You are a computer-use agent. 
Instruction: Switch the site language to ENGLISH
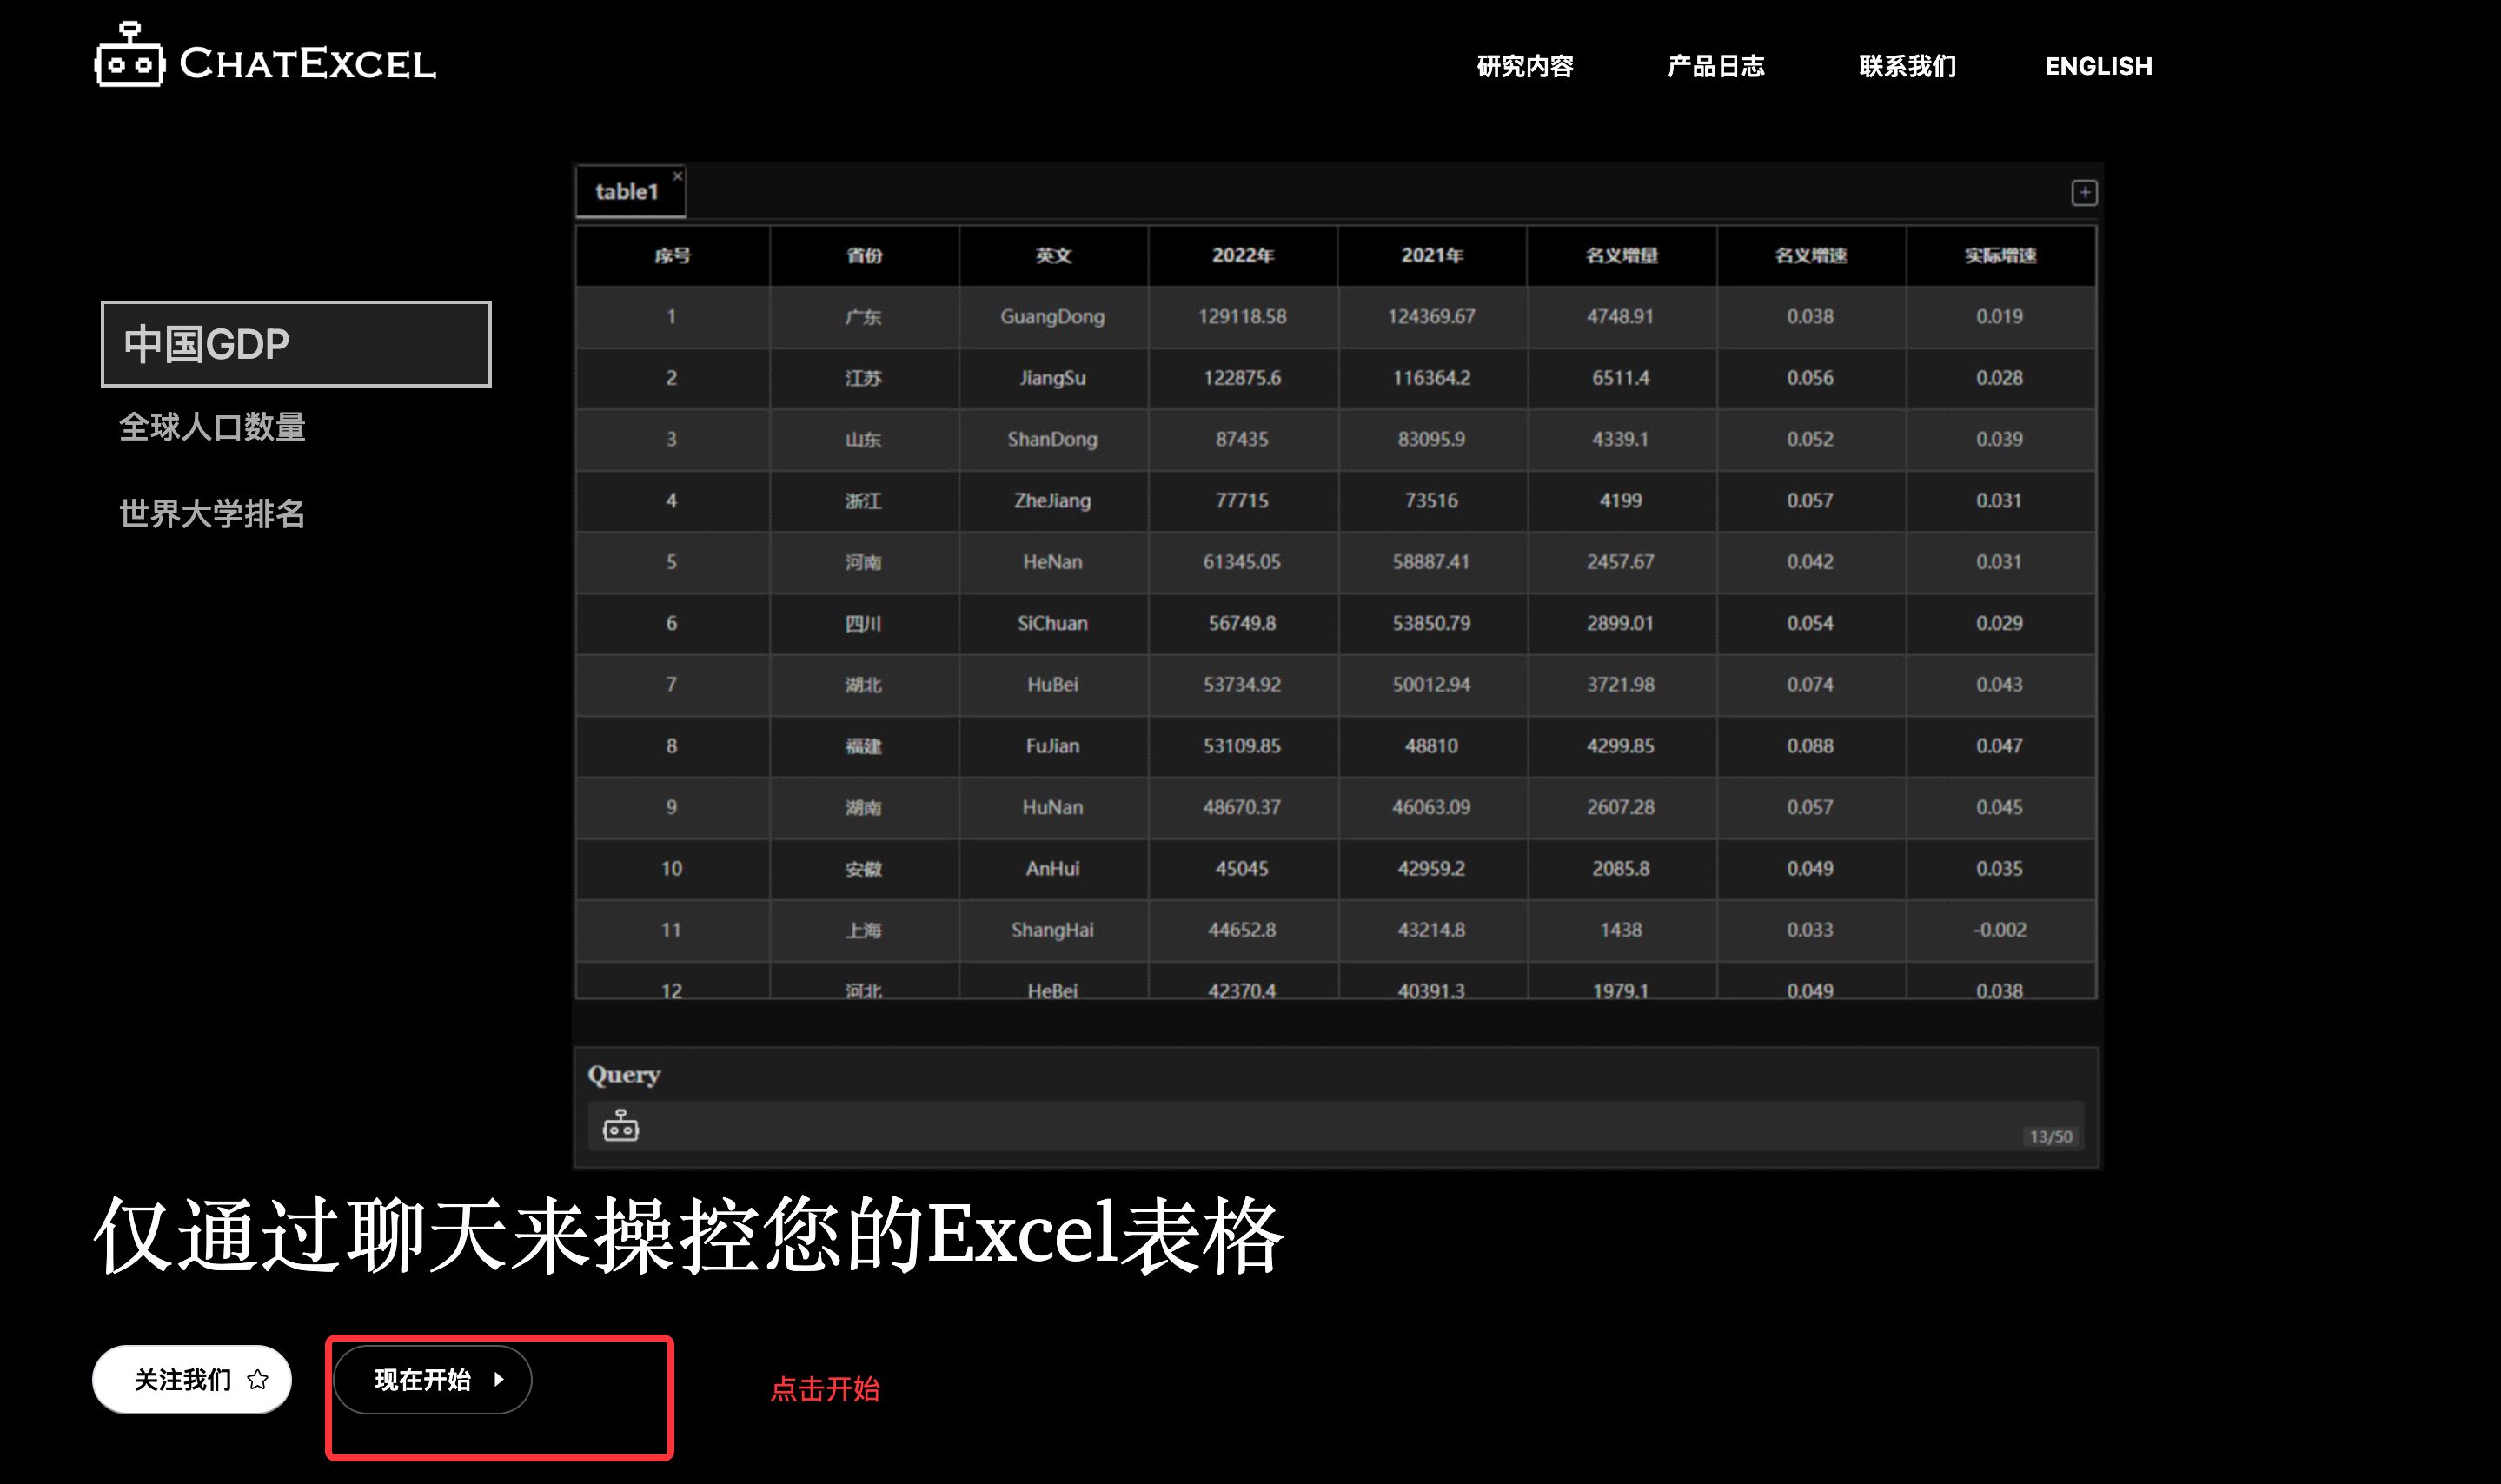(x=2097, y=66)
